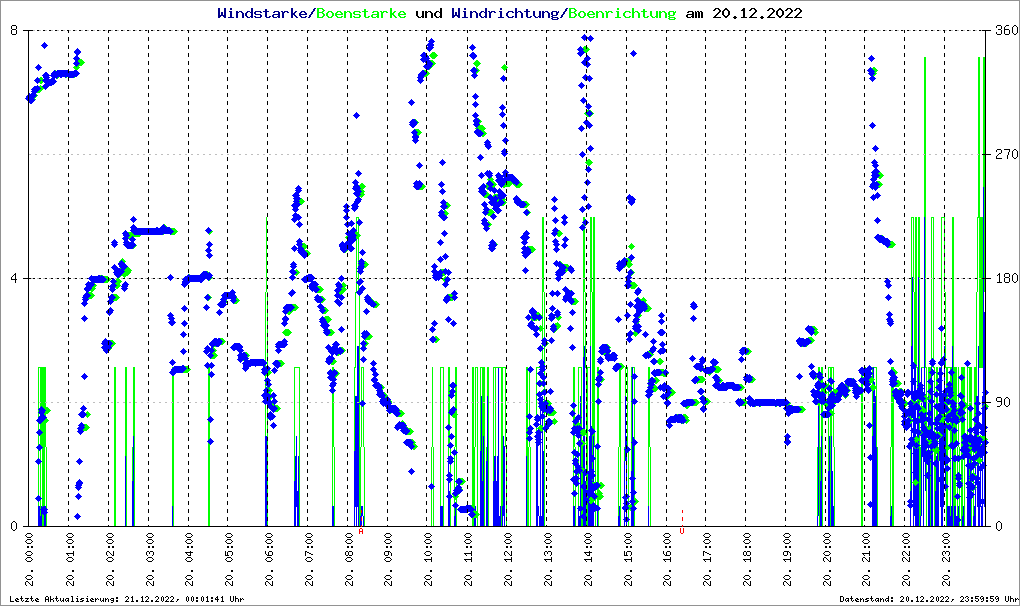Image resolution: width=1020 pixels, height=606 pixels.
Task: Click the red 'A' sunrise marker
Action: [361, 531]
